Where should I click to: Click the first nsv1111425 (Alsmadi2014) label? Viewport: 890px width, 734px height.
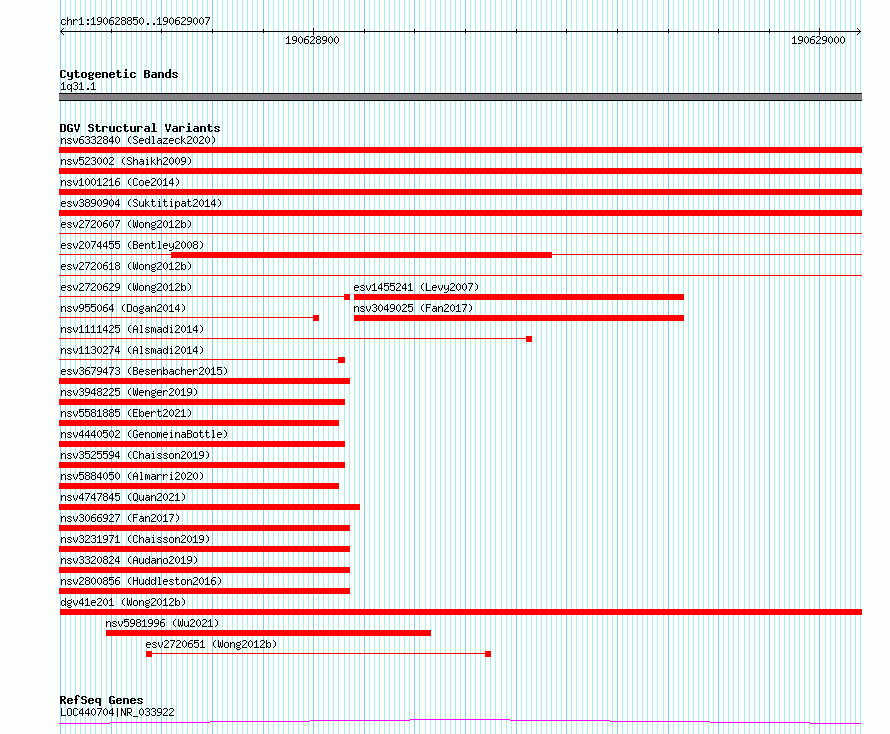point(132,329)
